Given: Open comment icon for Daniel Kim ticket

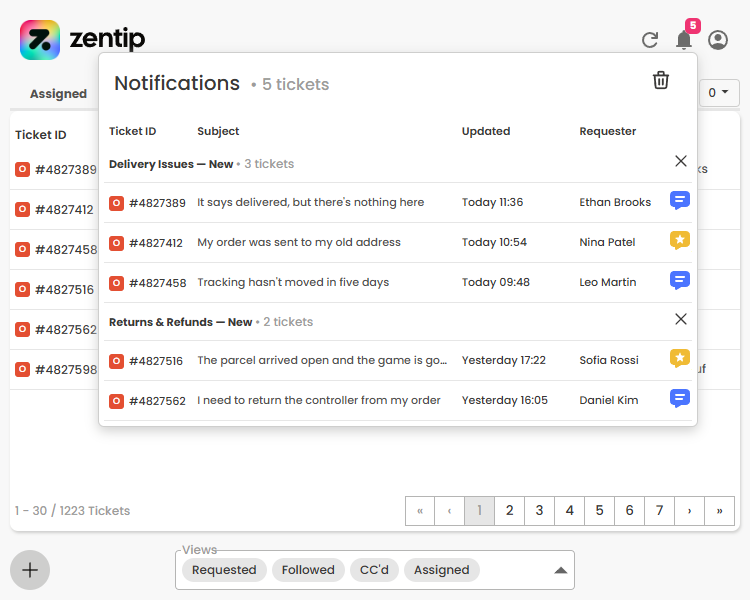Looking at the screenshot, I should (680, 399).
